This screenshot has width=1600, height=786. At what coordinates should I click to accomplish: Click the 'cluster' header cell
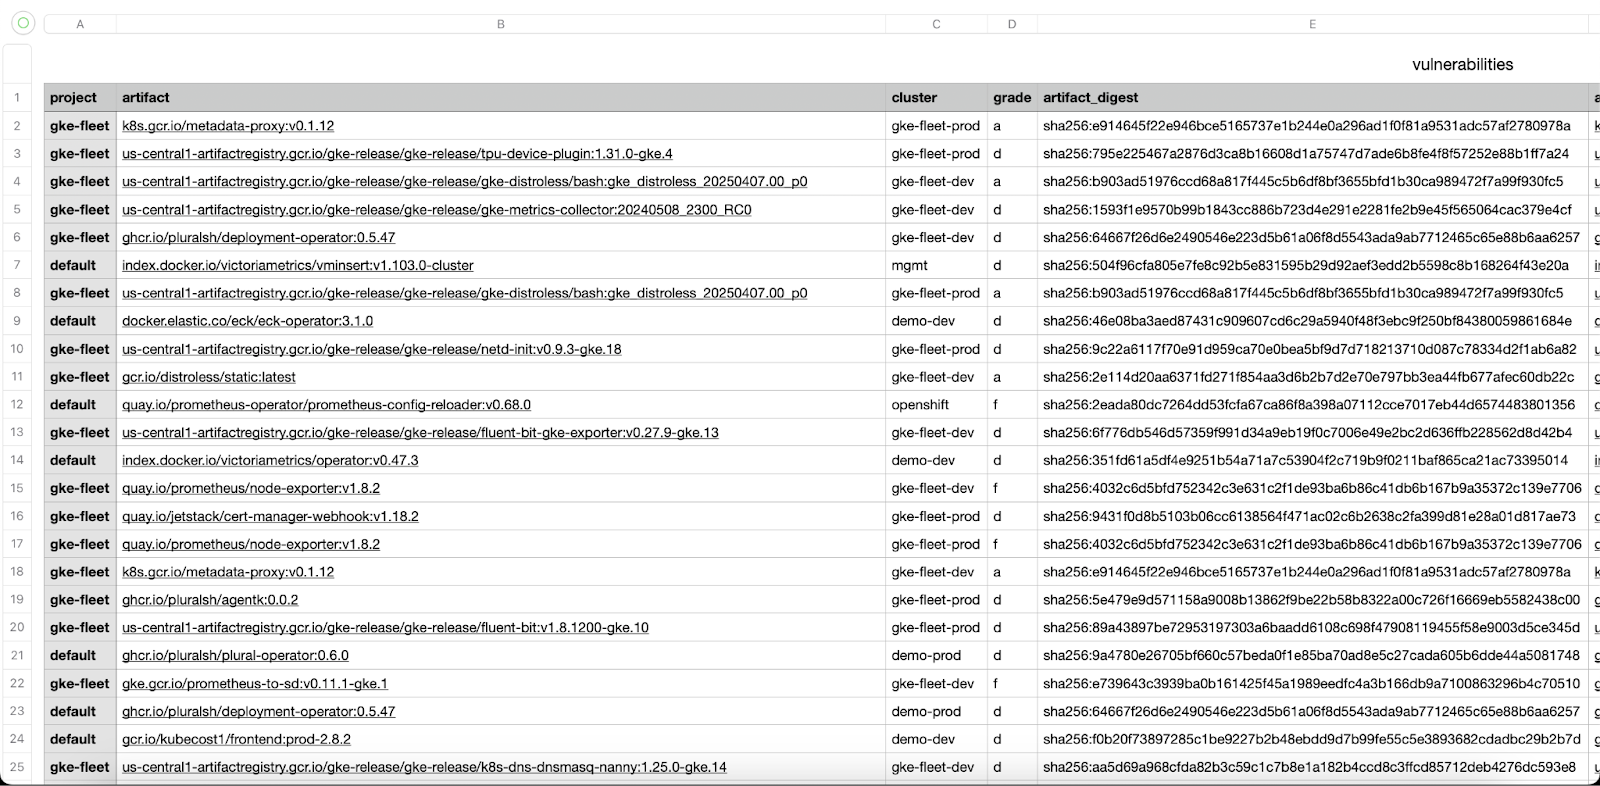(936, 98)
